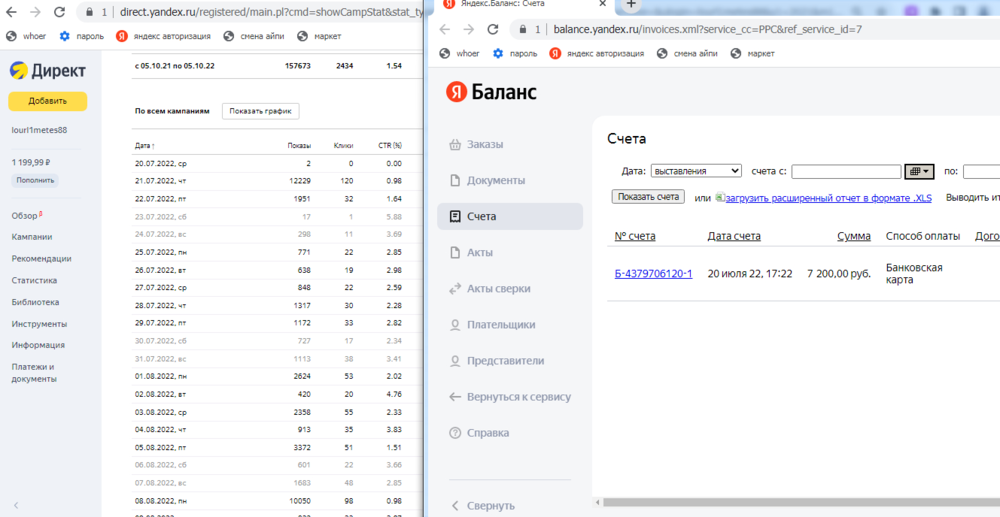The image size is (1000, 517).
Task: Open invoice Б-4379706120-1
Action: 653,273
